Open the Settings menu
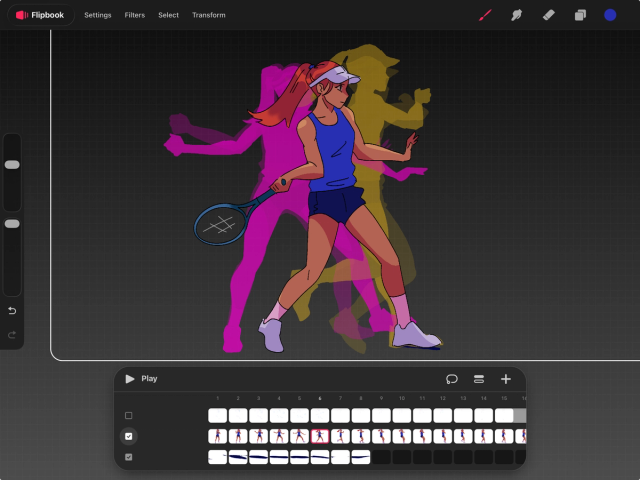 pyautogui.click(x=98, y=15)
